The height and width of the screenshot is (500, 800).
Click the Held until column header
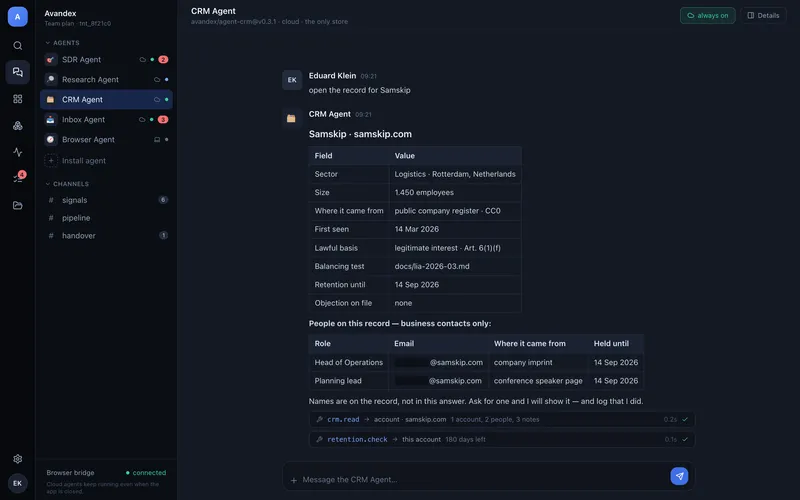(x=611, y=344)
